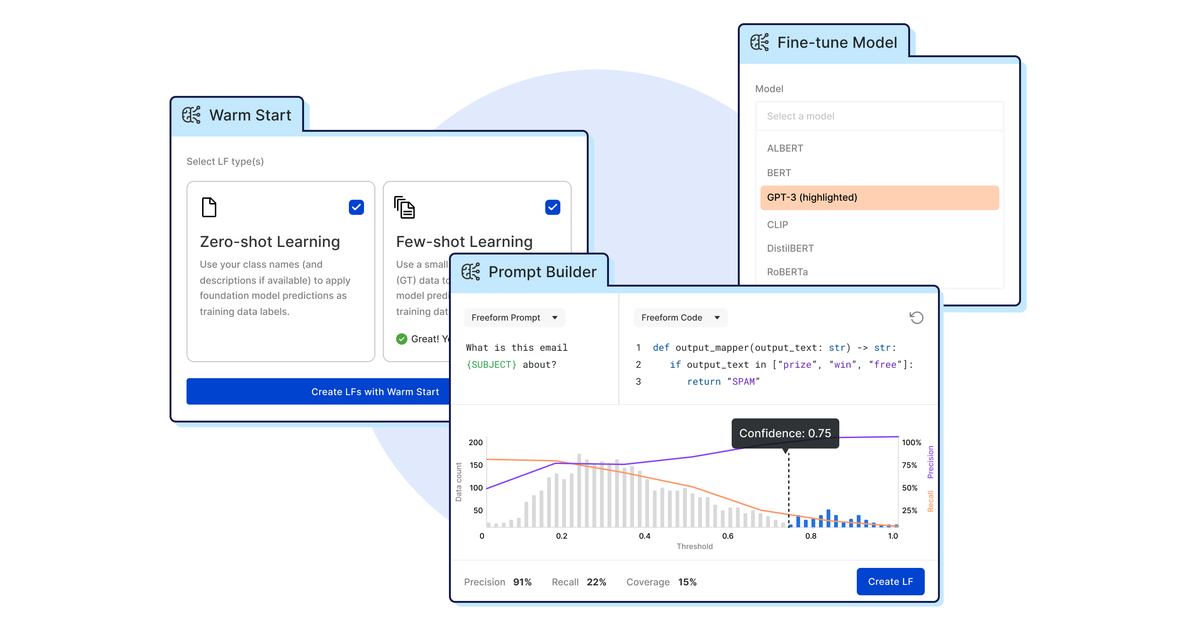
Task: Click the Threshold axis label
Action: coord(694,547)
